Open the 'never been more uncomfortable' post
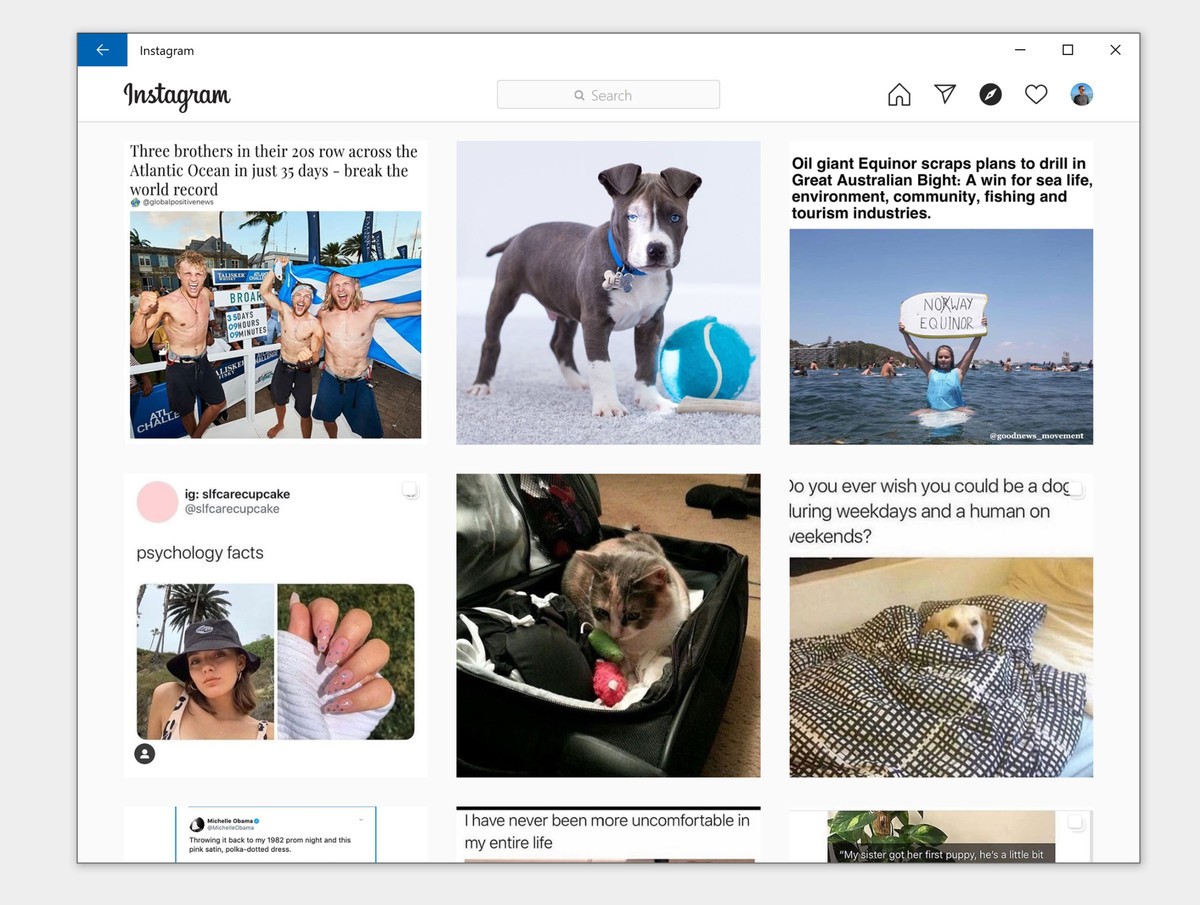Image resolution: width=1200 pixels, height=905 pixels. [608, 834]
